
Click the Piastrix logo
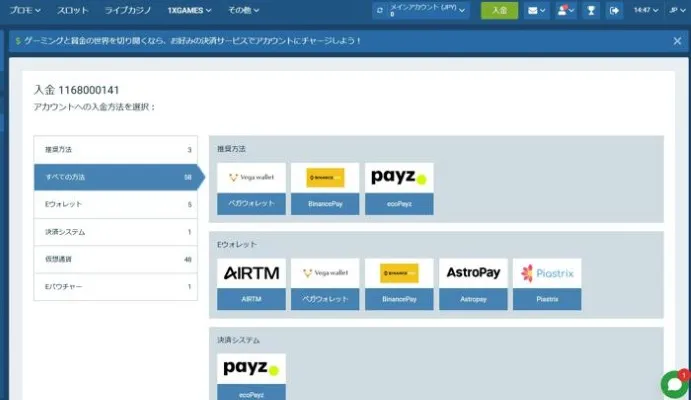coord(547,273)
